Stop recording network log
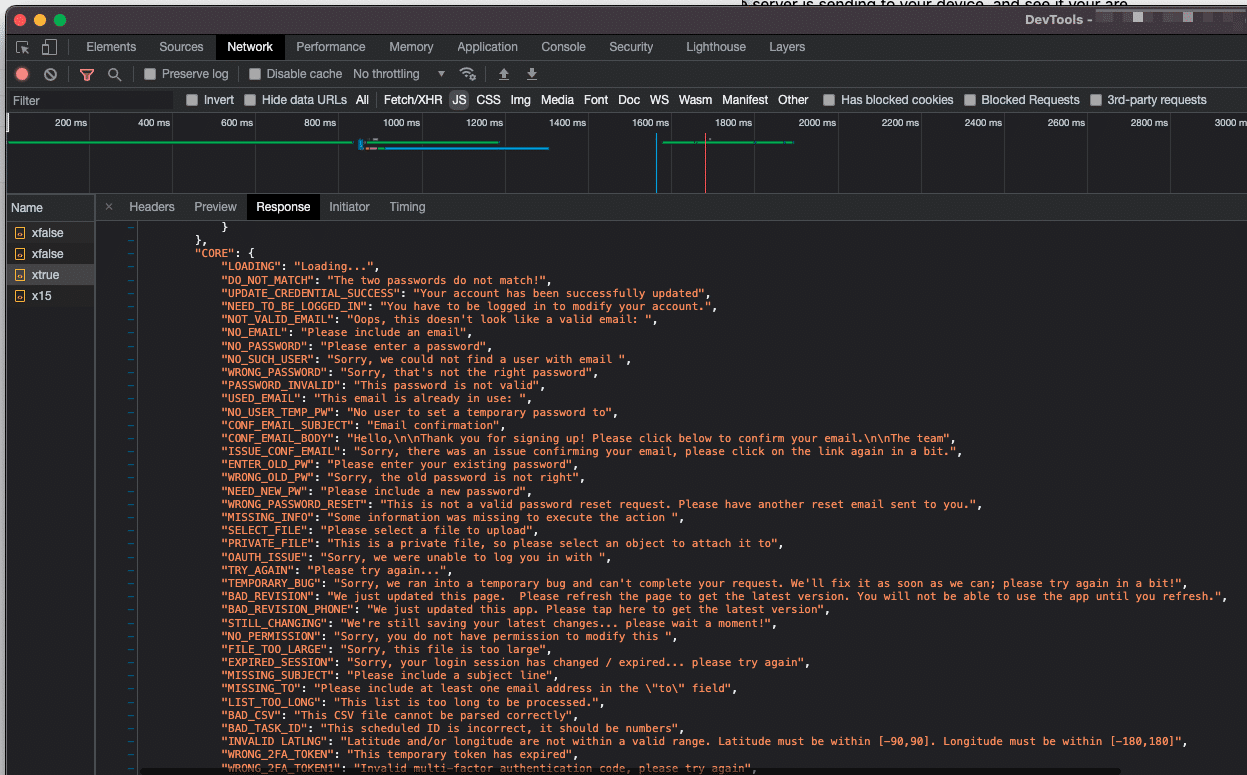The image size is (1247, 775). (22, 74)
